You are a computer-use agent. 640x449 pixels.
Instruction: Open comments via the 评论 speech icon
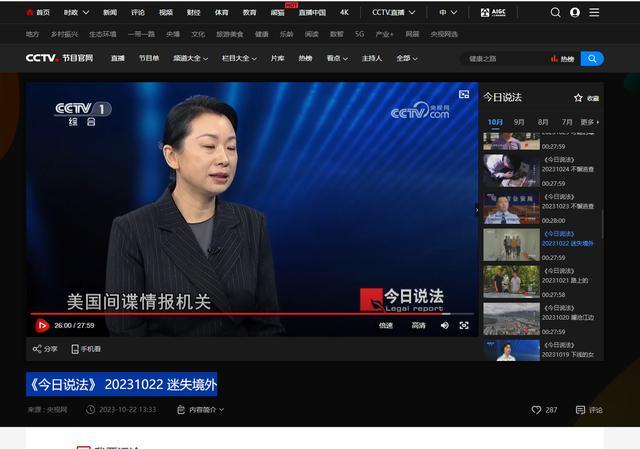[580, 410]
